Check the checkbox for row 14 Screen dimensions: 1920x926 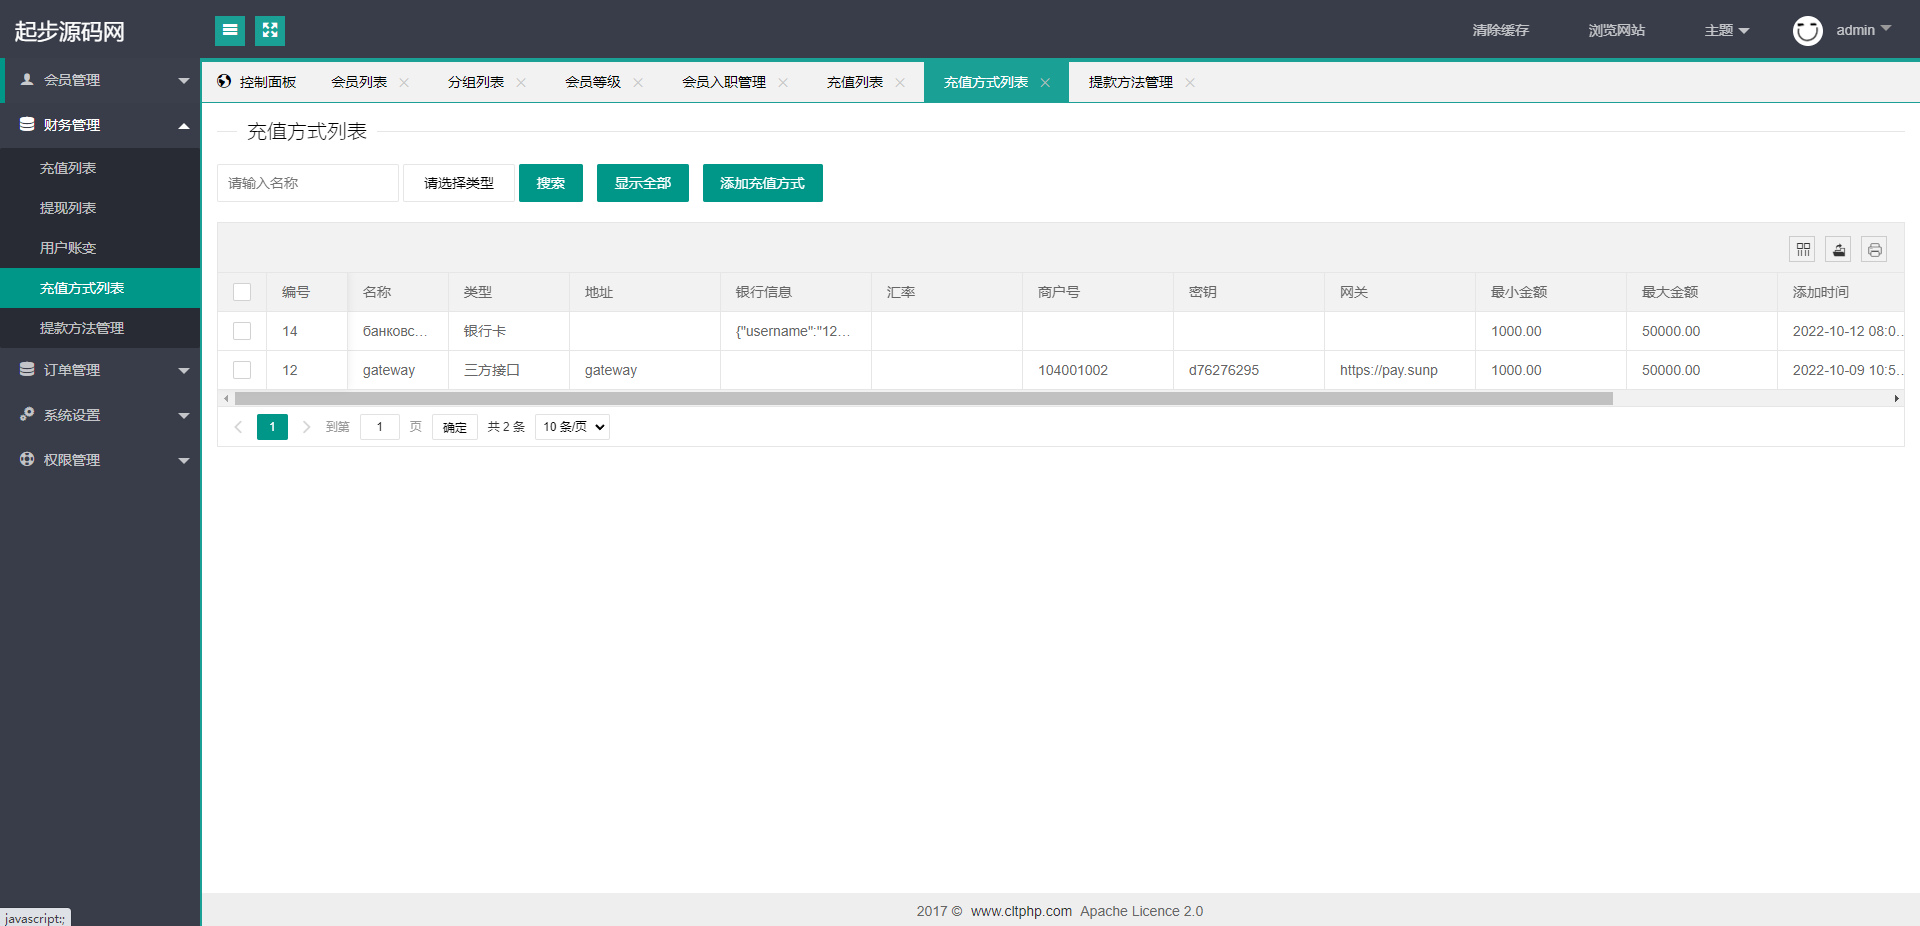pyautogui.click(x=242, y=331)
